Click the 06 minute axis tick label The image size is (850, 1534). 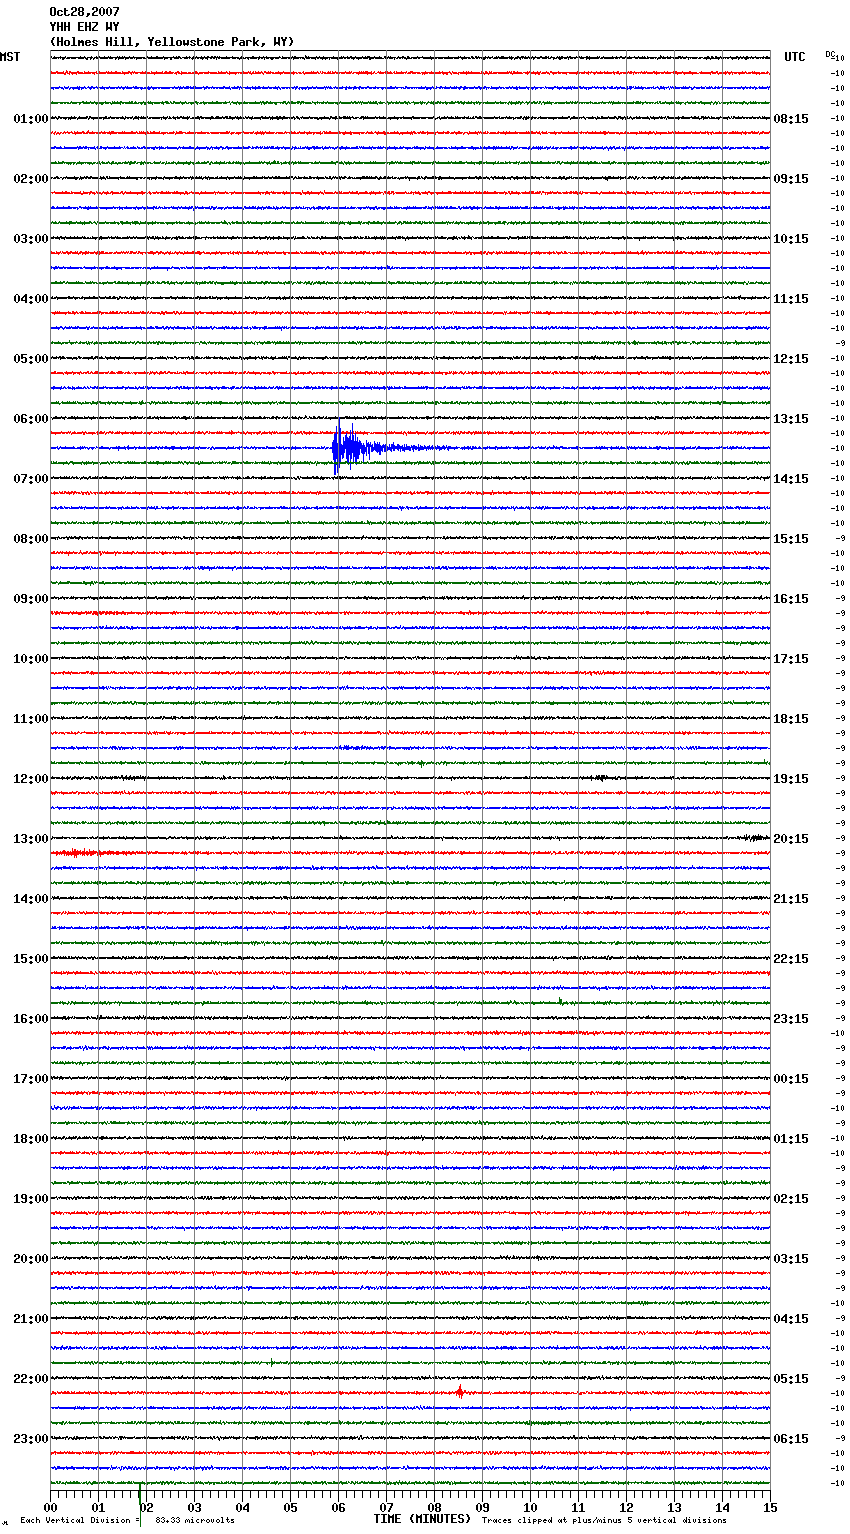[x=338, y=1507]
